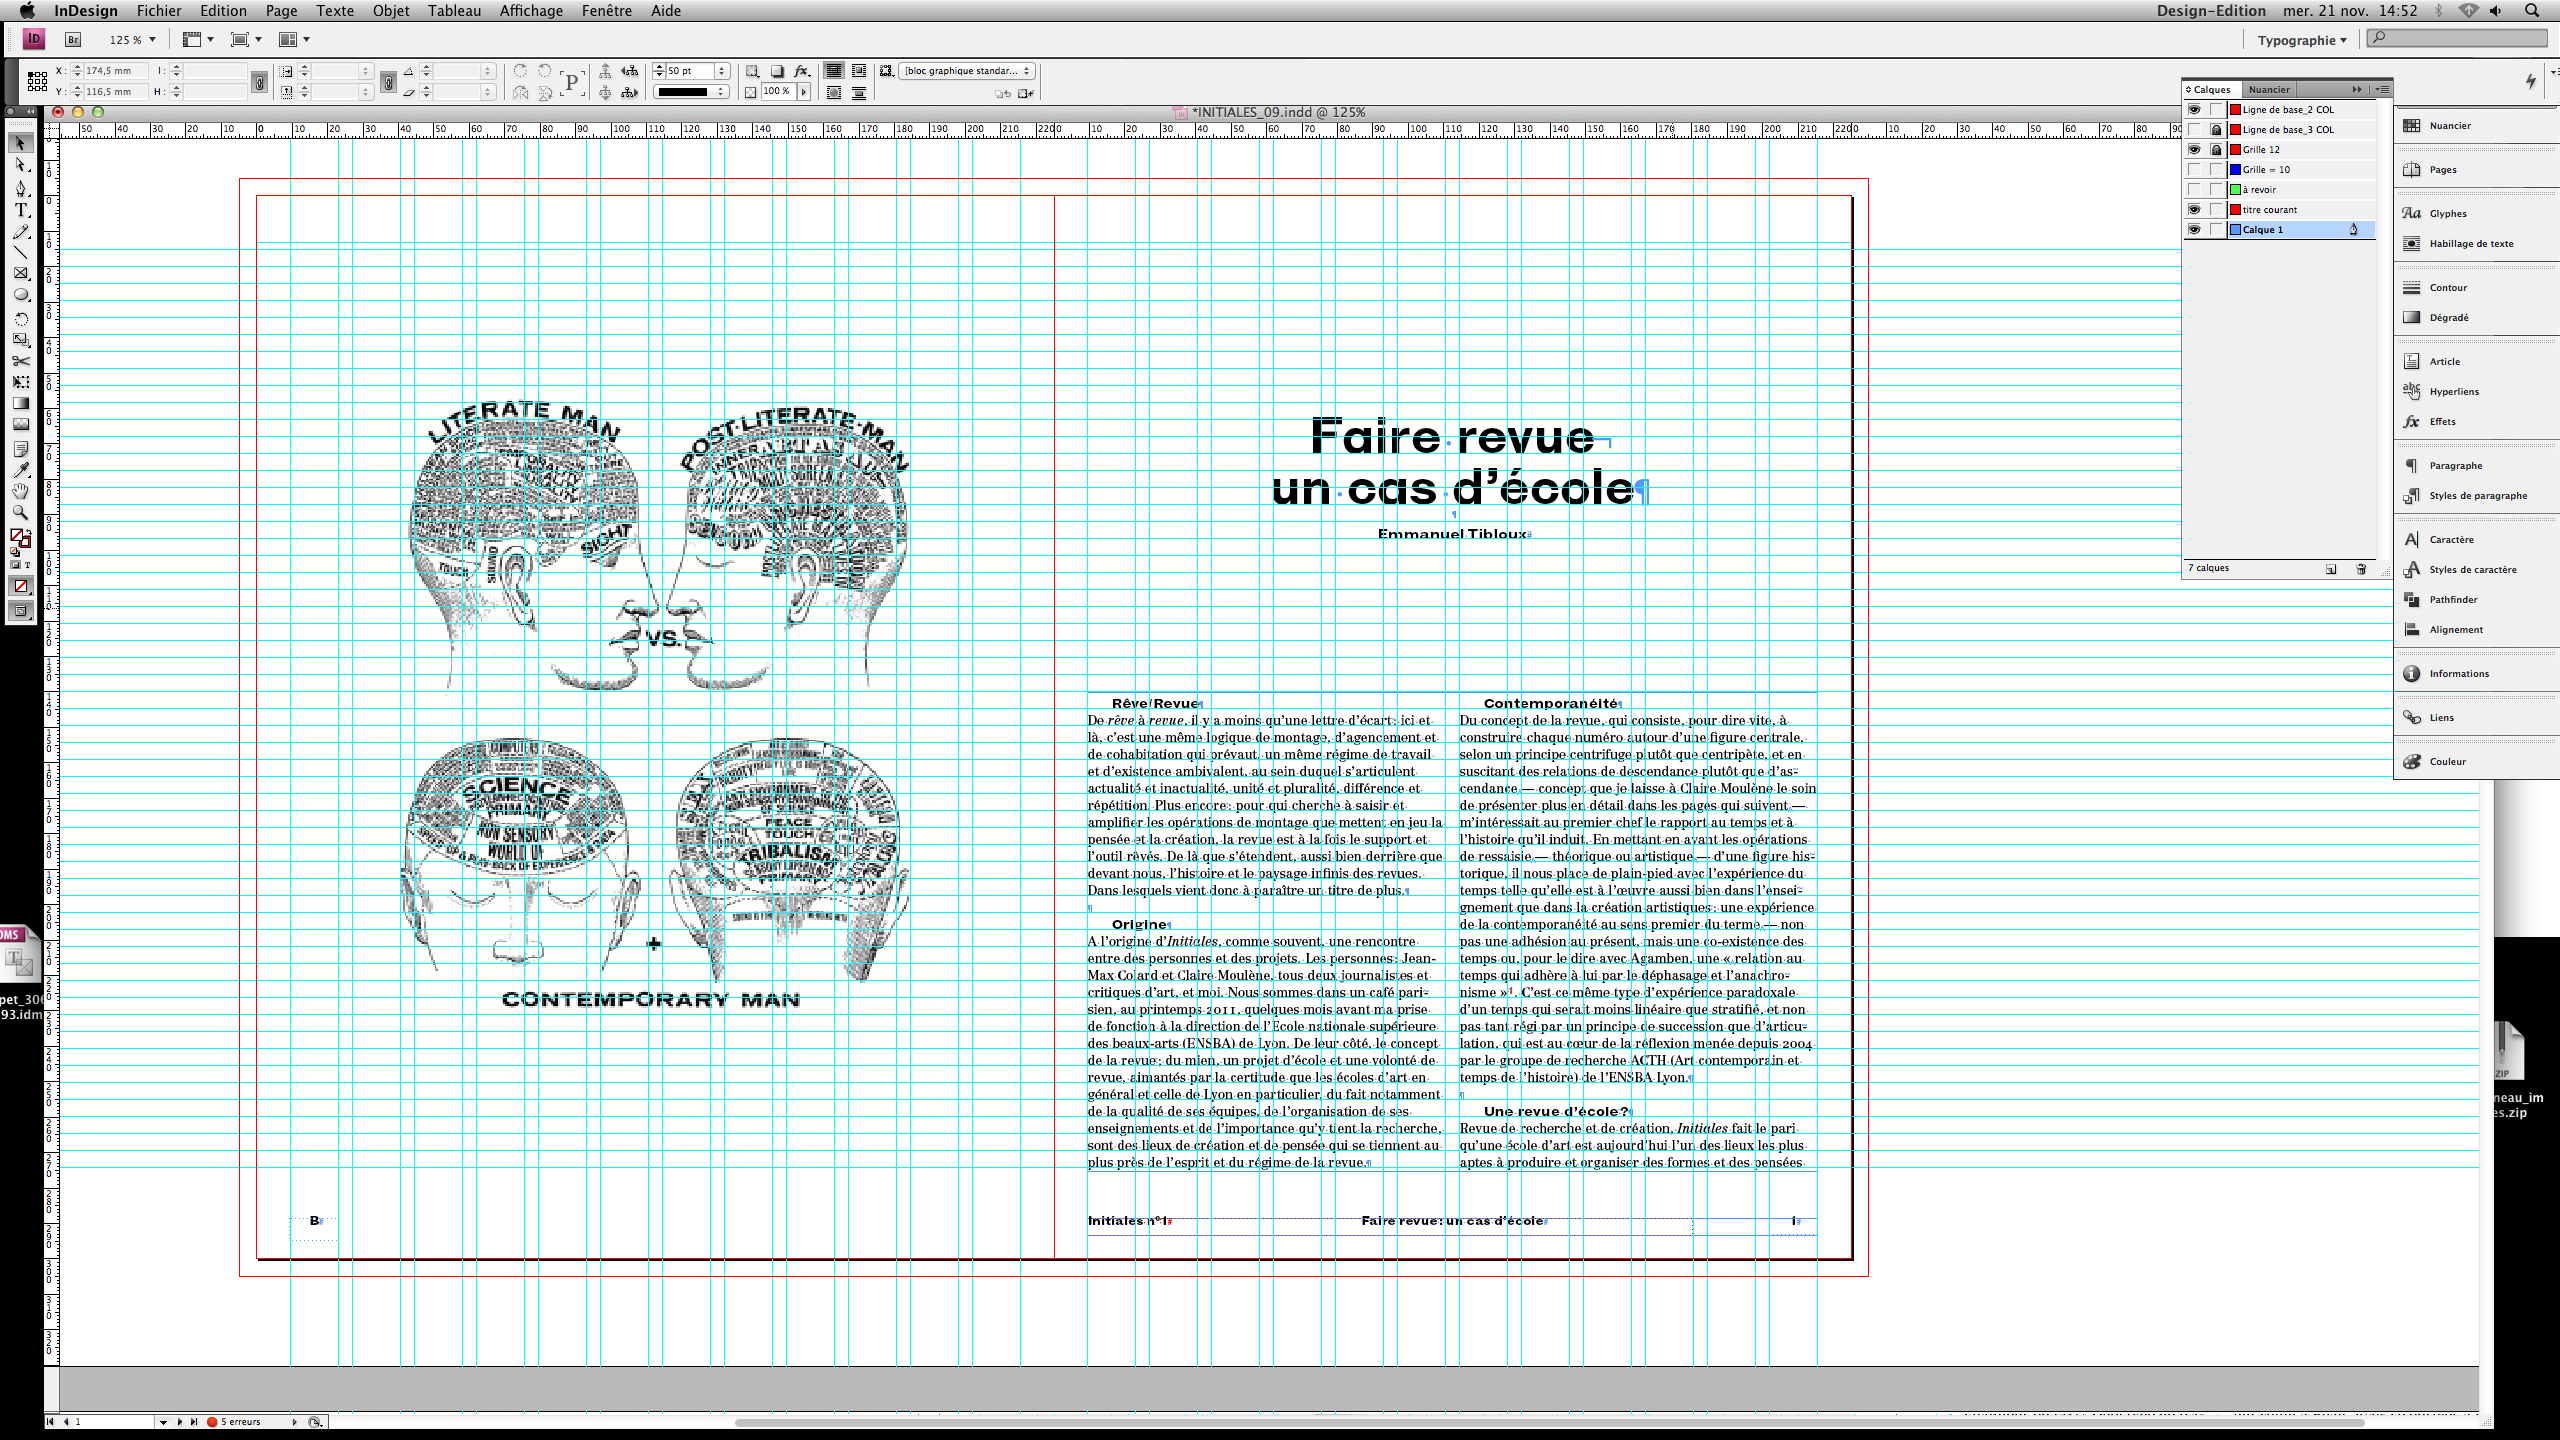The height and width of the screenshot is (1440, 2560).
Task: Select the Pen tool
Action: 20,188
